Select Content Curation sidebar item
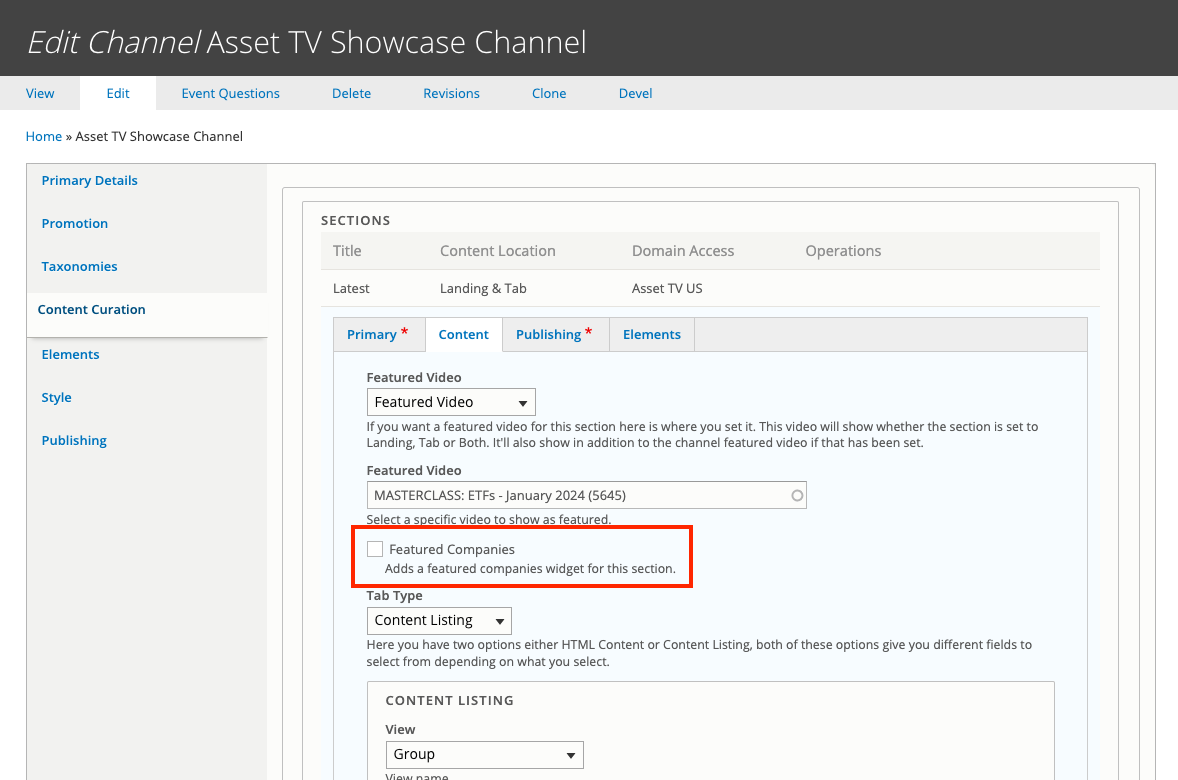 click(x=92, y=310)
